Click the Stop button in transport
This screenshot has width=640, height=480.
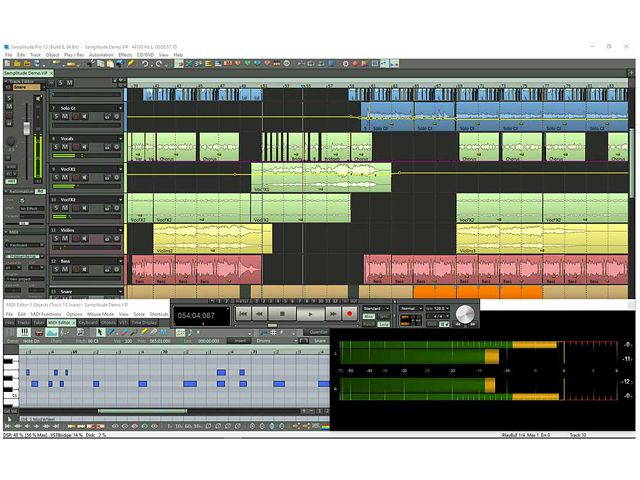coord(281,314)
